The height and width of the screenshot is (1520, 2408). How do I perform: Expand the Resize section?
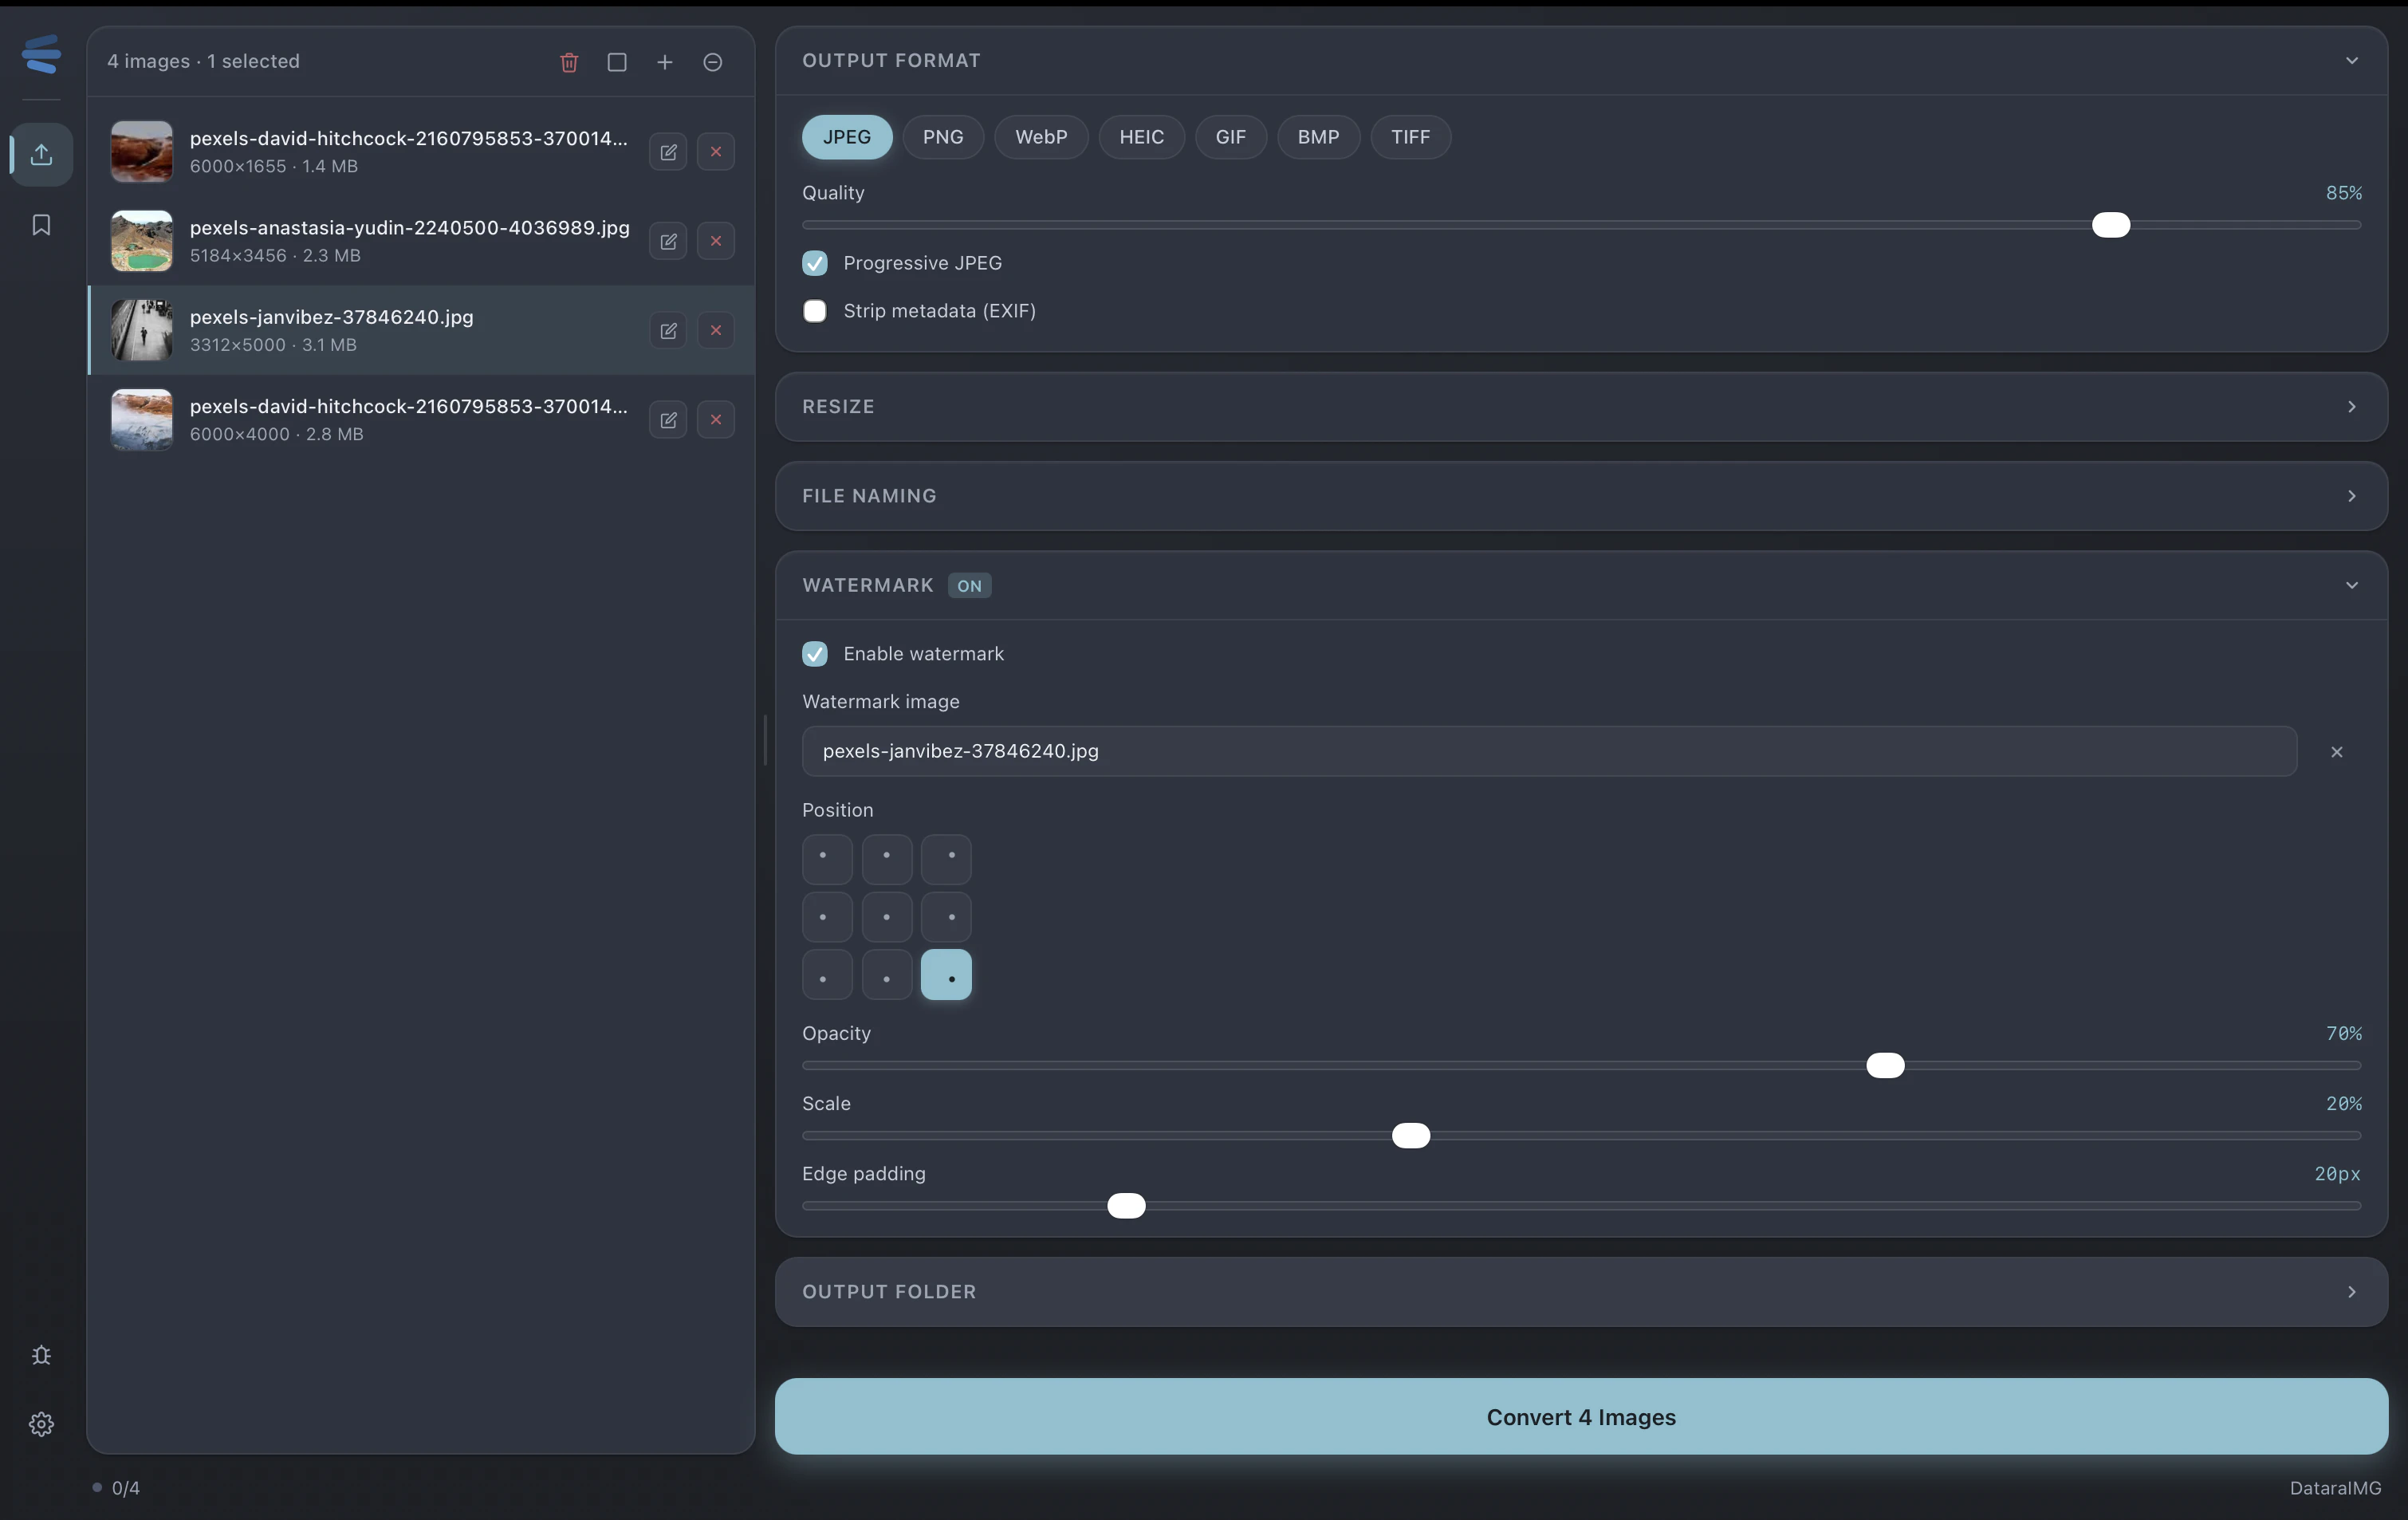1581,407
